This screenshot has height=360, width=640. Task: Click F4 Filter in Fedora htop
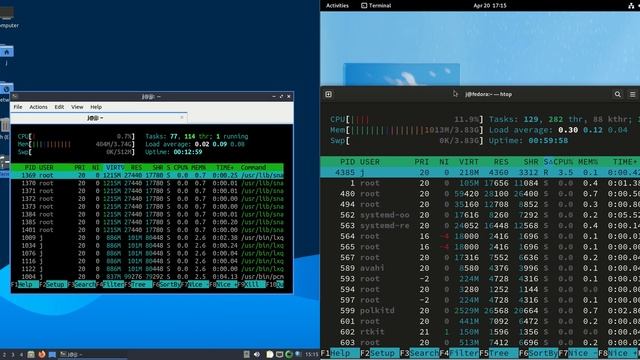[x=459, y=353]
